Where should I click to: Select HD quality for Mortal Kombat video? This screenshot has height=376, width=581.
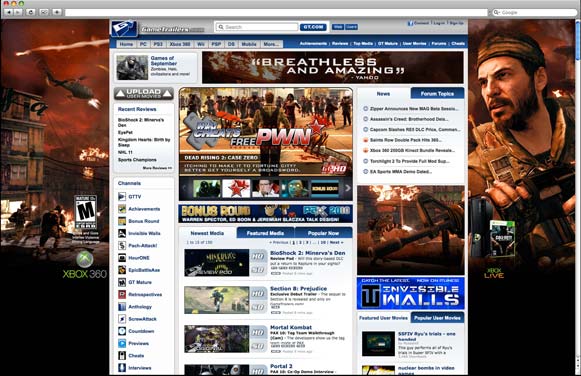(x=258, y=333)
